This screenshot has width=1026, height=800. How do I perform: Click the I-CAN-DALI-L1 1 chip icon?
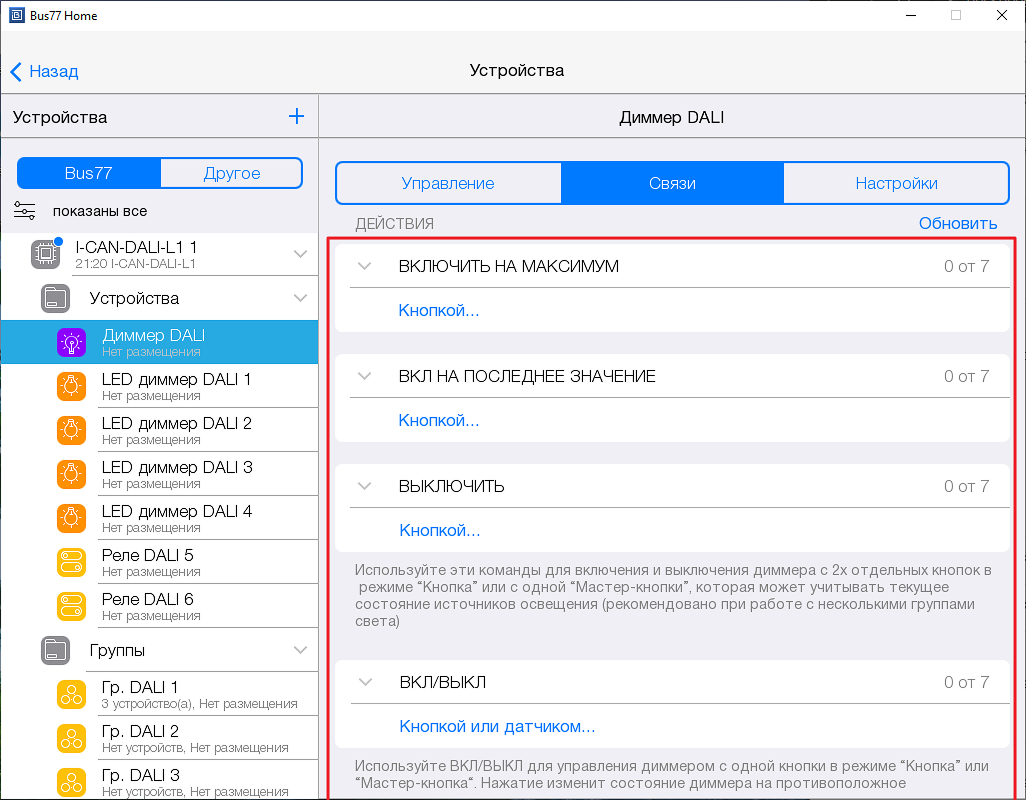(x=46, y=254)
